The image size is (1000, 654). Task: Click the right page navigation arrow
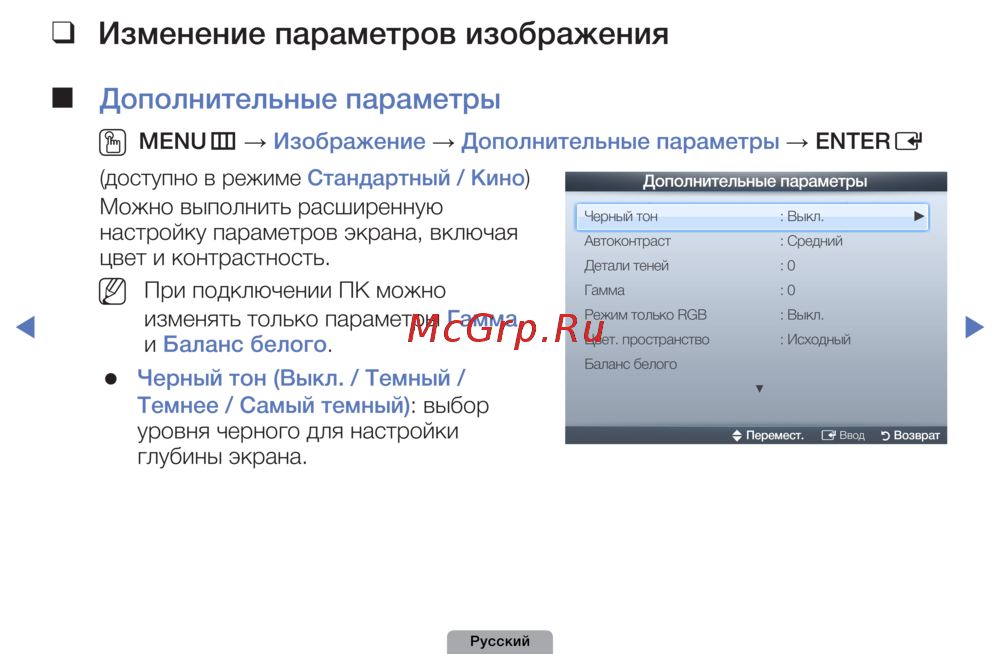pos(974,327)
